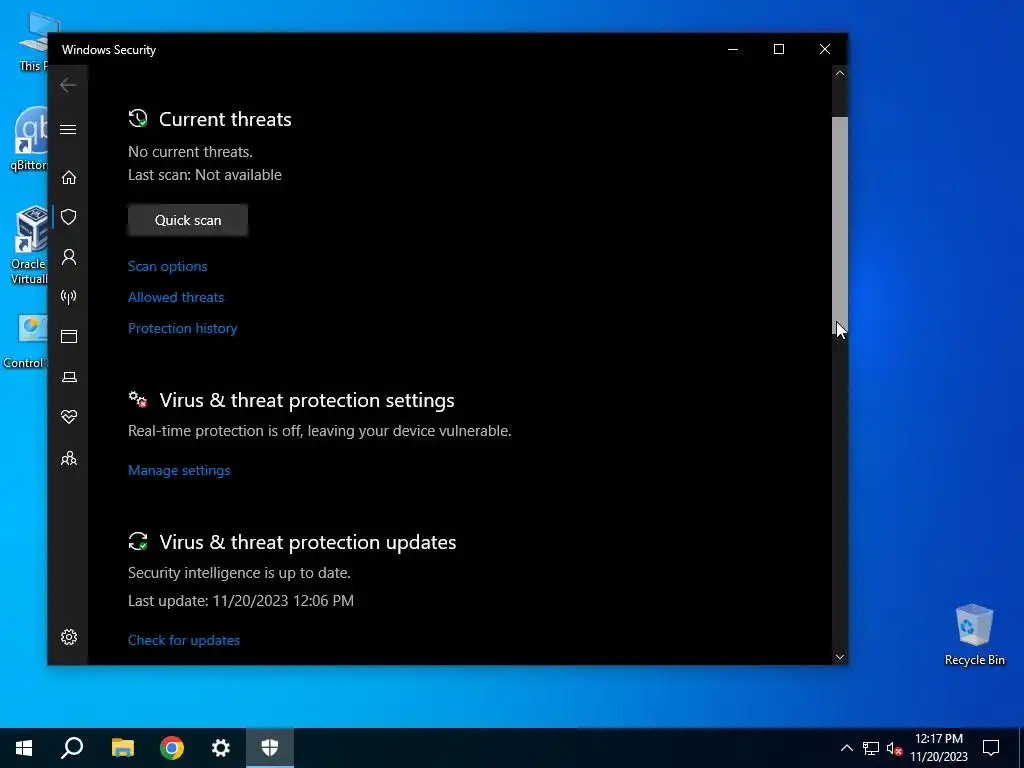The width and height of the screenshot is (1024, 768).
Task: Maximize the Windows Security window
Action: point(778,50)
